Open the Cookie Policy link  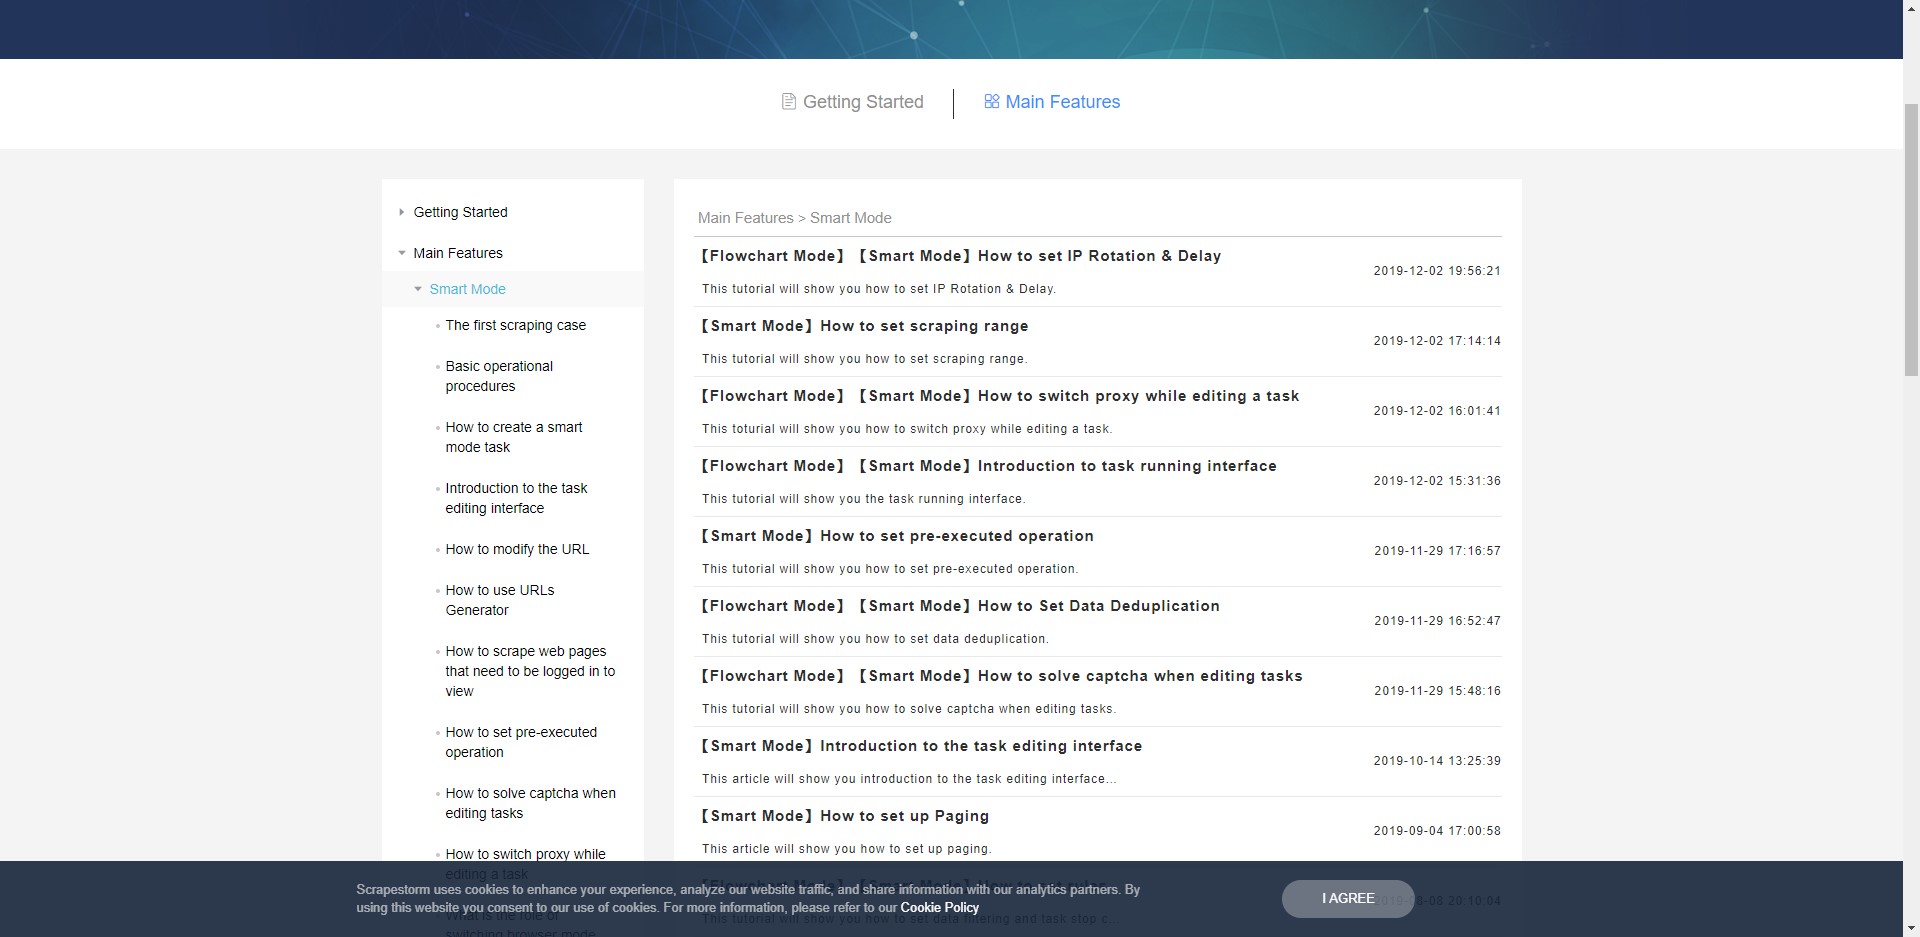tap(938, 908)
